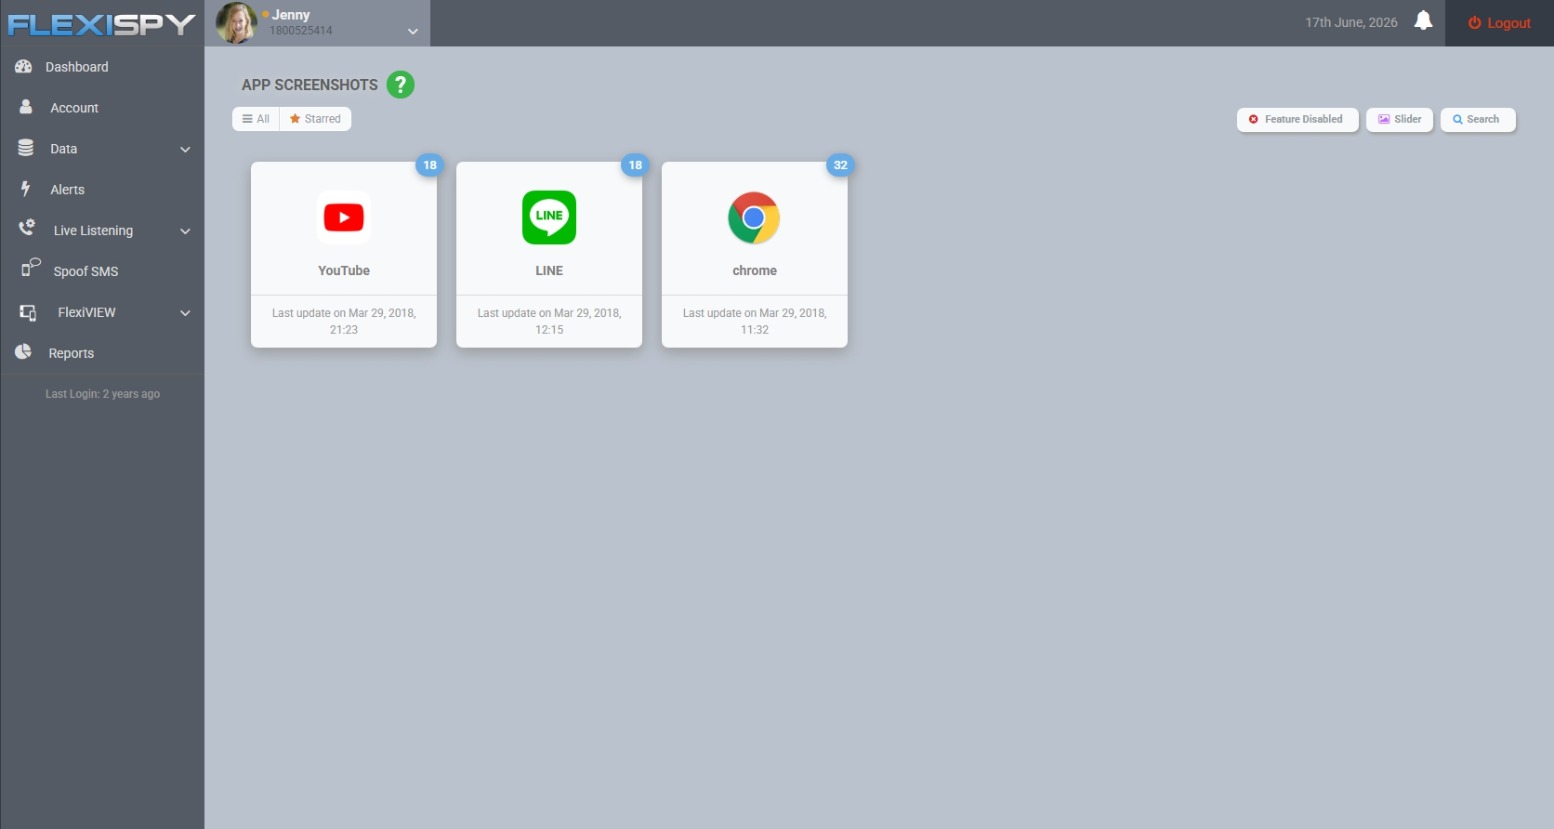Open Jenny's profile avatar
Viewport: 1554px width, 829px height.
pyautogui.click(x=237, y=23)
